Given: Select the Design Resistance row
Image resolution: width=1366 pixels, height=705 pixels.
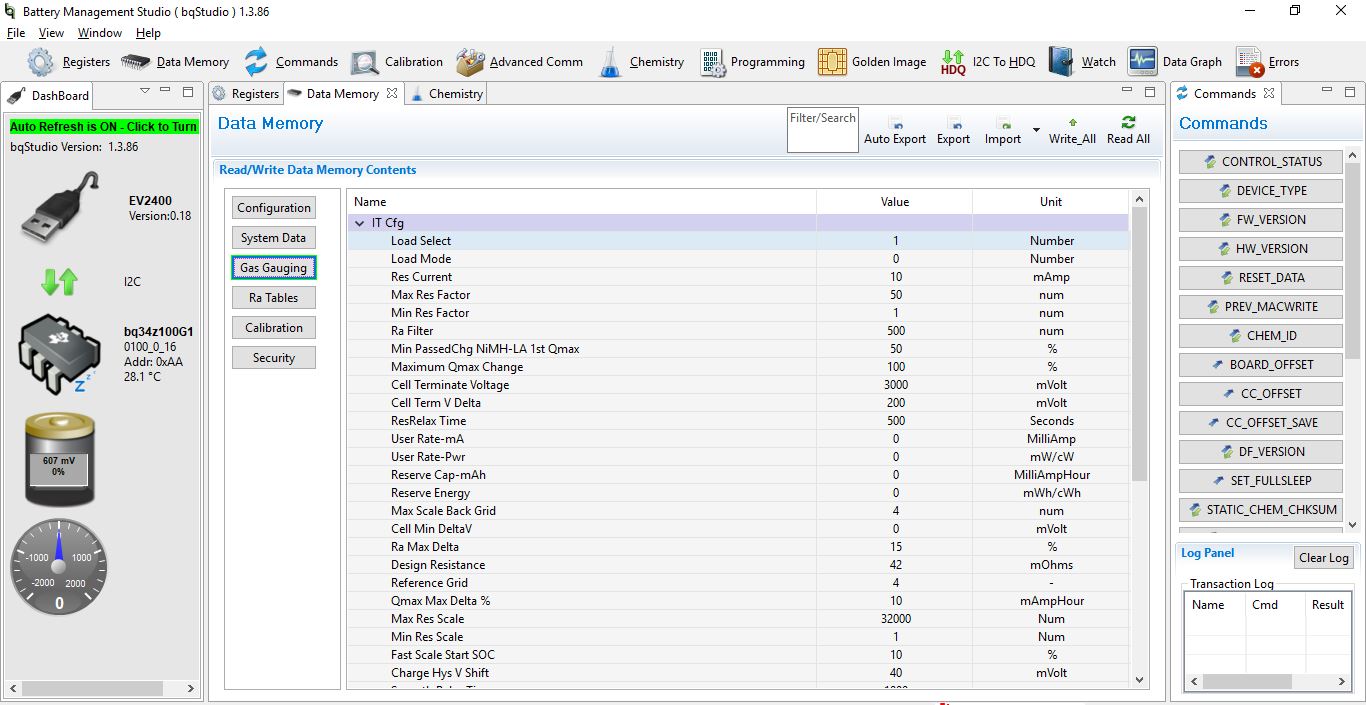Looking at the screenshot, I should pyautogui.click(x=738, y=565).
